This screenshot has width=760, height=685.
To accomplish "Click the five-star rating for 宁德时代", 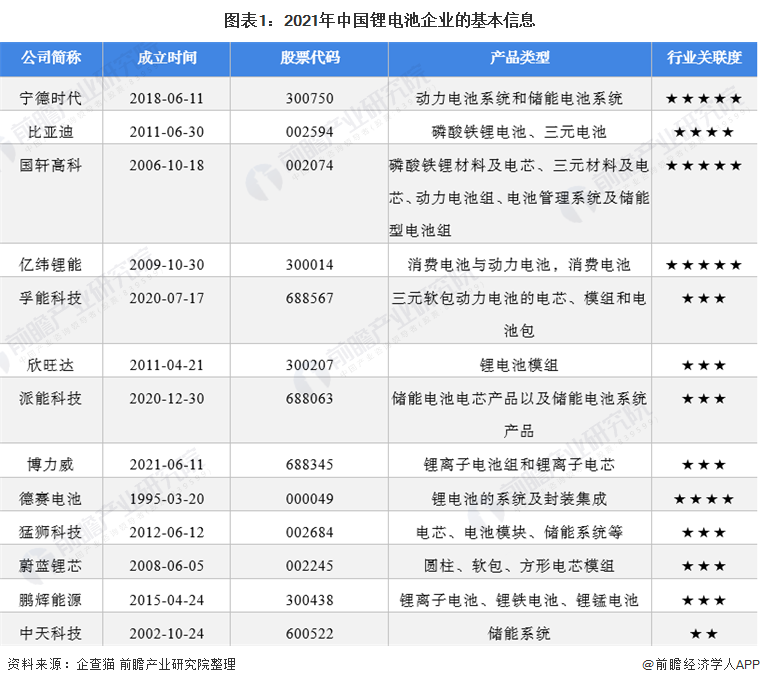I will [704, 98].
